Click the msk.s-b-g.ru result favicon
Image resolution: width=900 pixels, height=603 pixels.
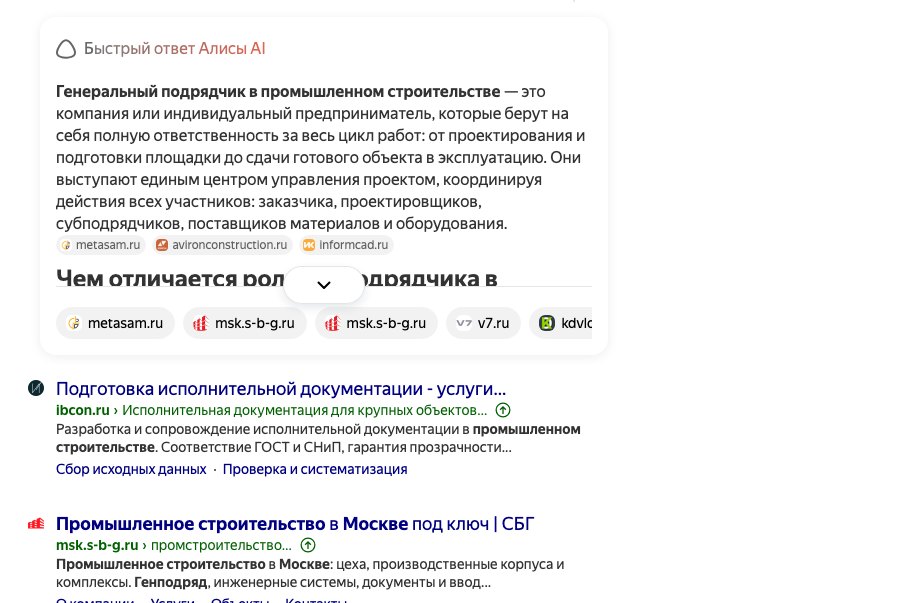pyautogui.click(x=36, y=523)
